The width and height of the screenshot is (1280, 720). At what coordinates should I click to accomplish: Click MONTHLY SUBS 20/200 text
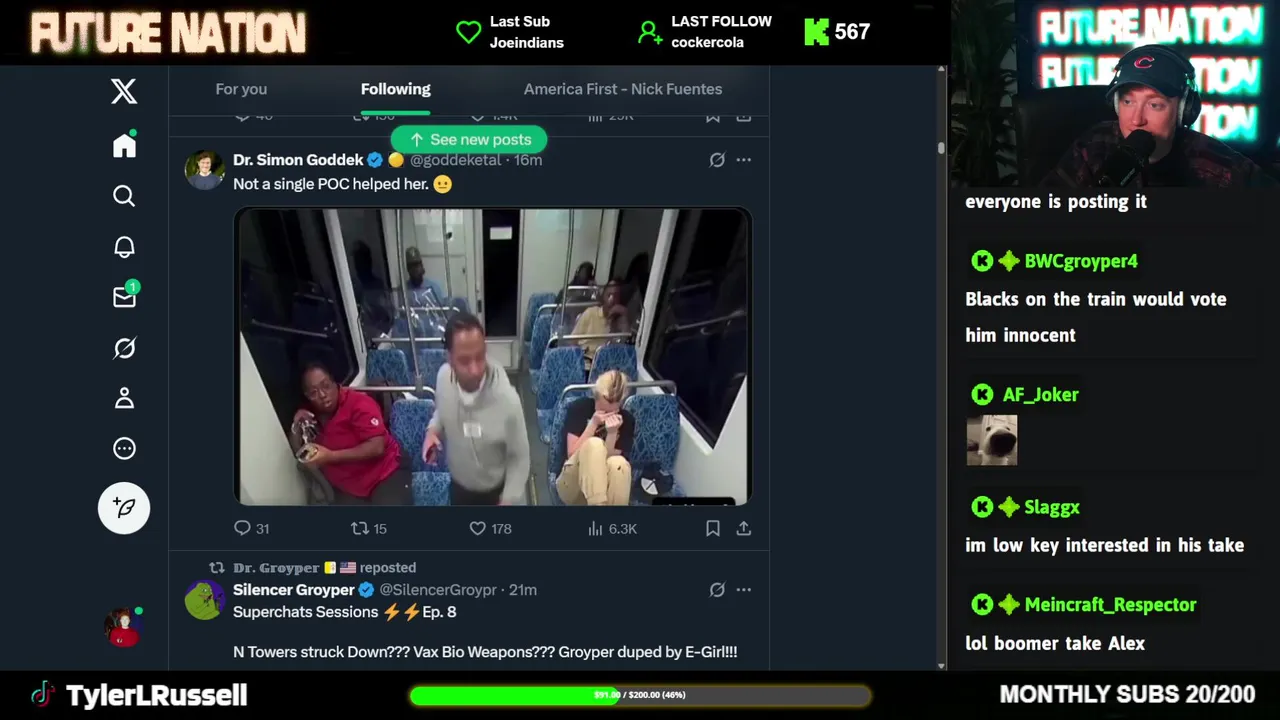click(1127, 694)
